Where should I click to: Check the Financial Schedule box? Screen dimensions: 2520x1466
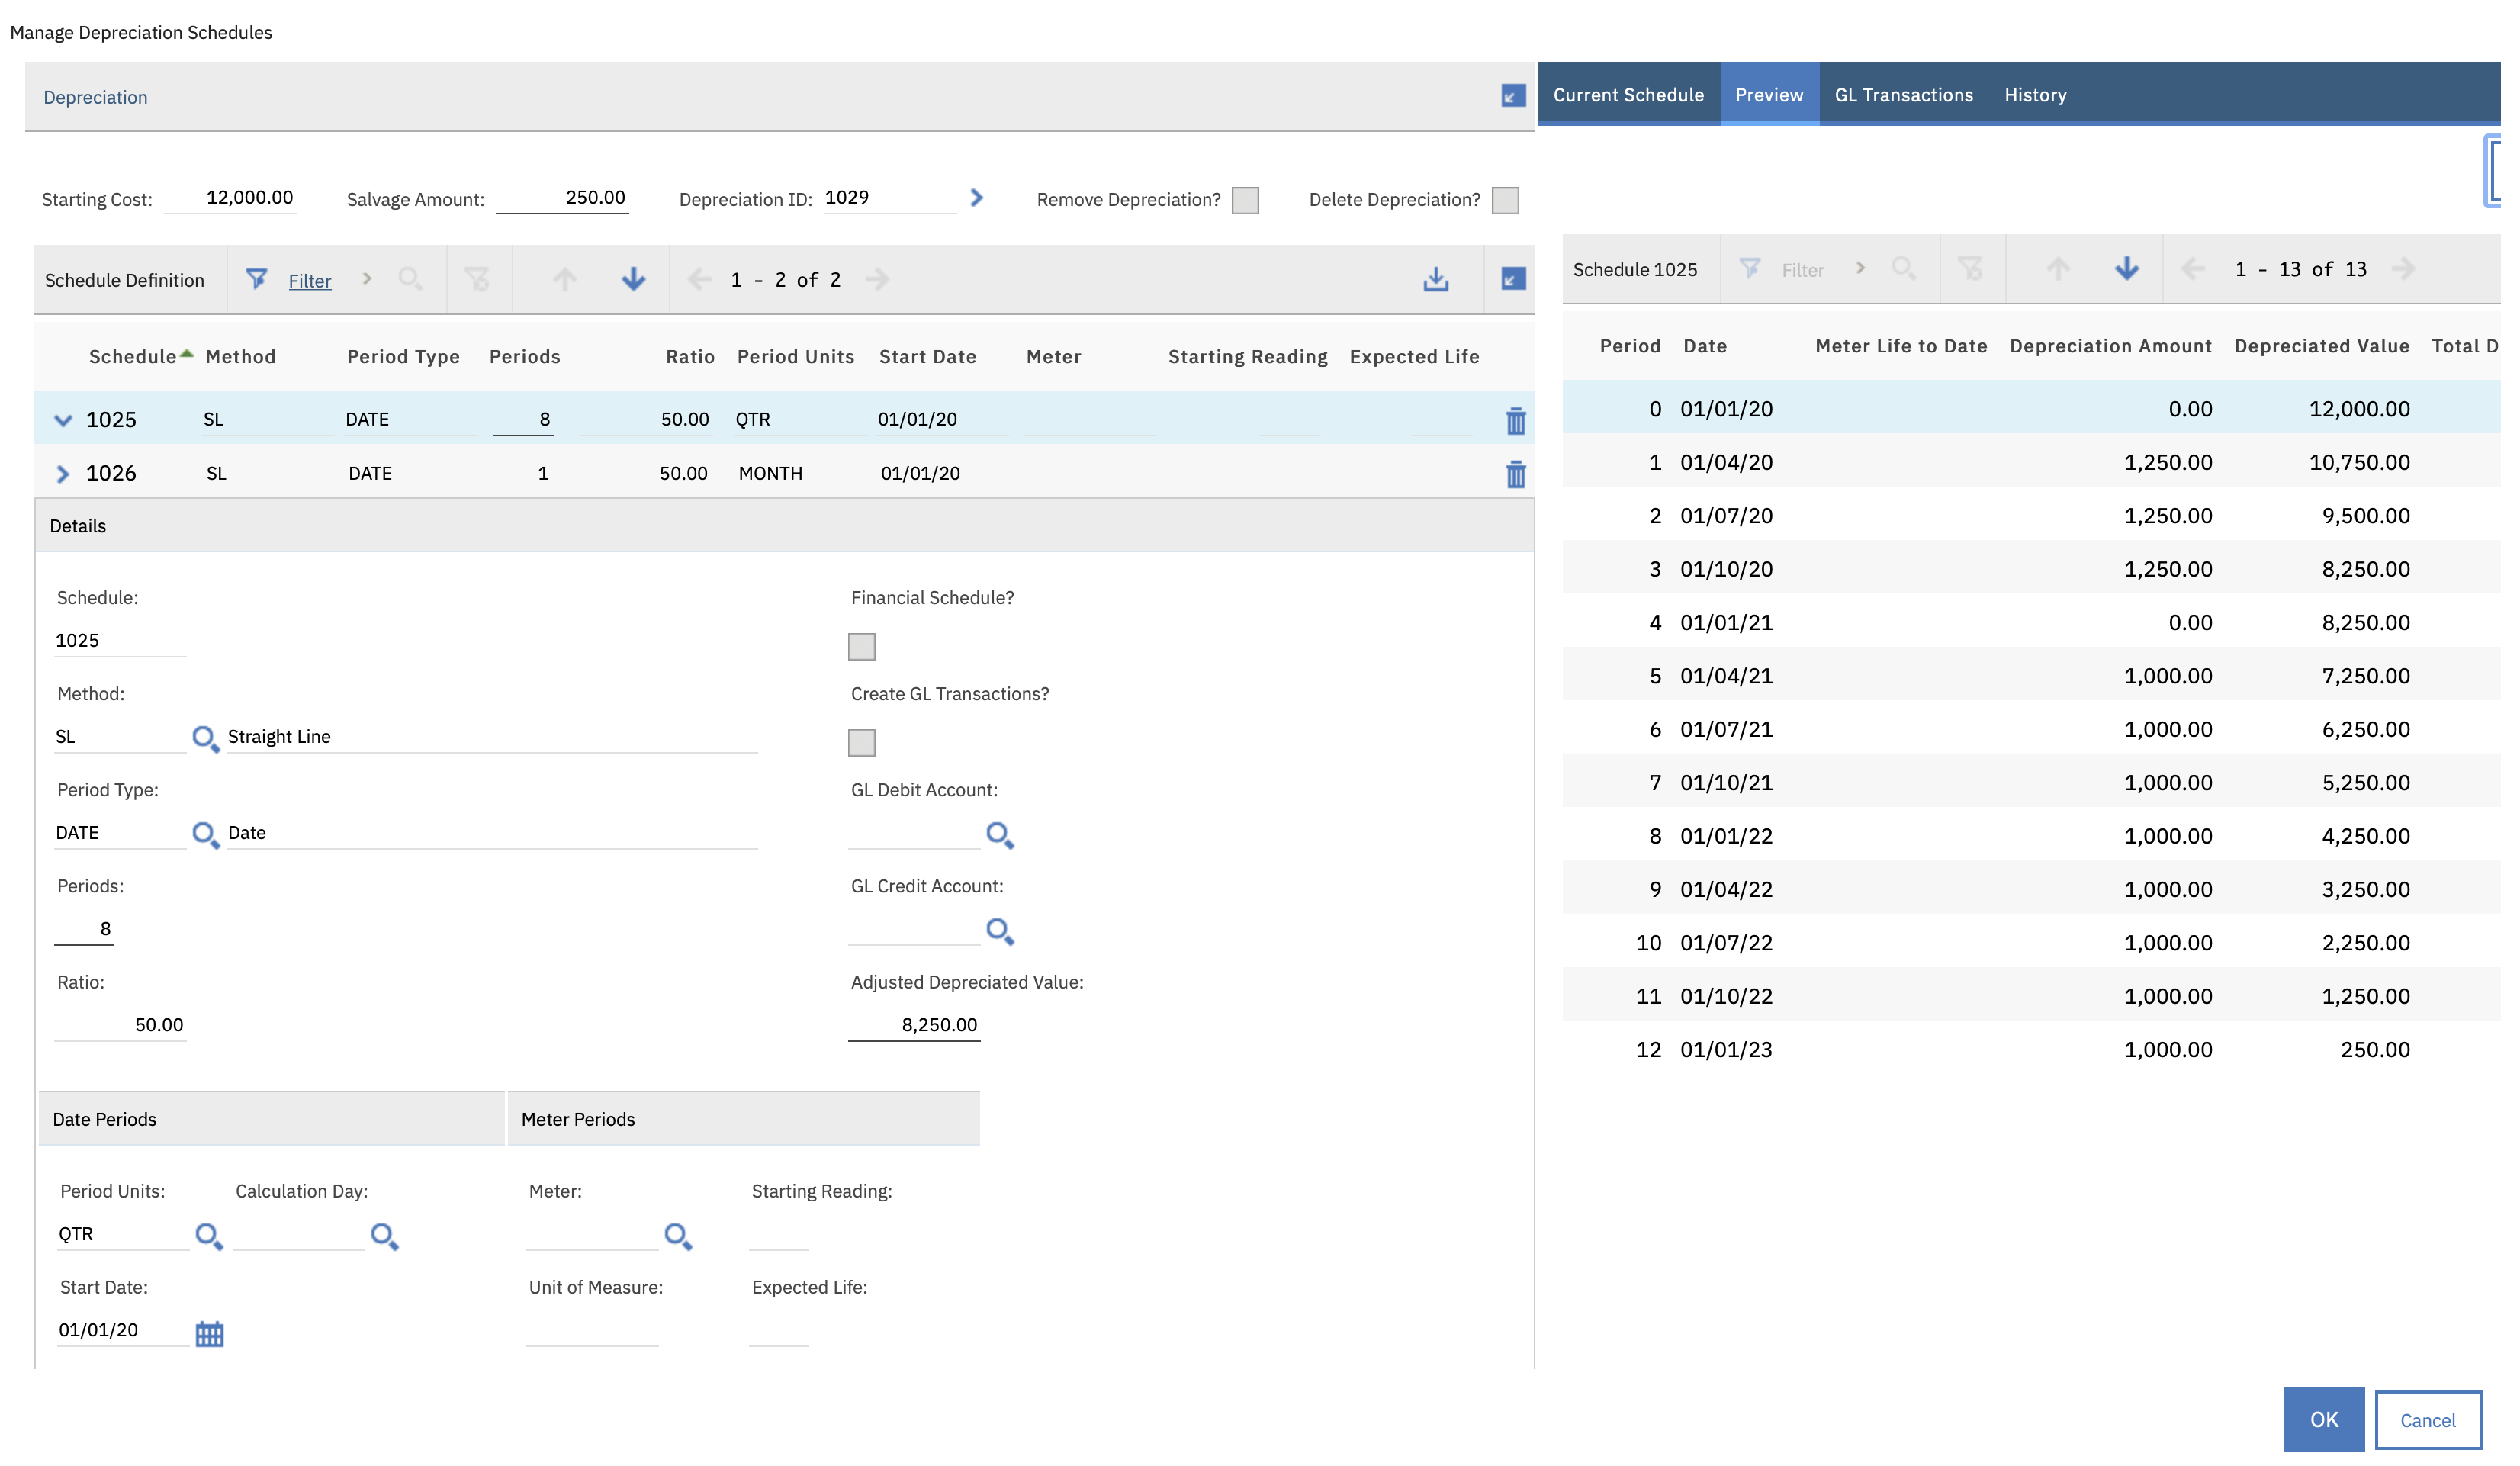(x=861, y=646)
